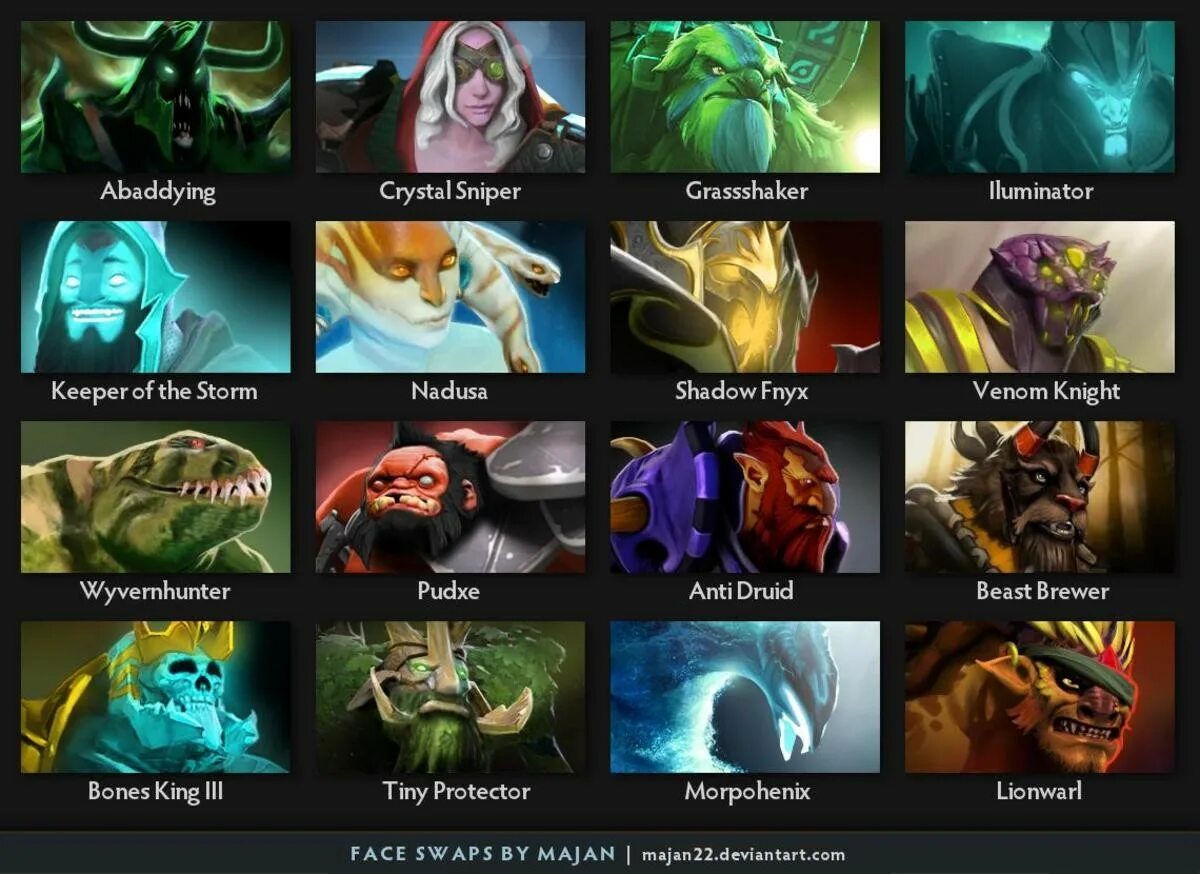The height and width of the screenshot is (874, 1200).
Task: Select the Morpohenix portrait
Action: (x=745, y=697)
